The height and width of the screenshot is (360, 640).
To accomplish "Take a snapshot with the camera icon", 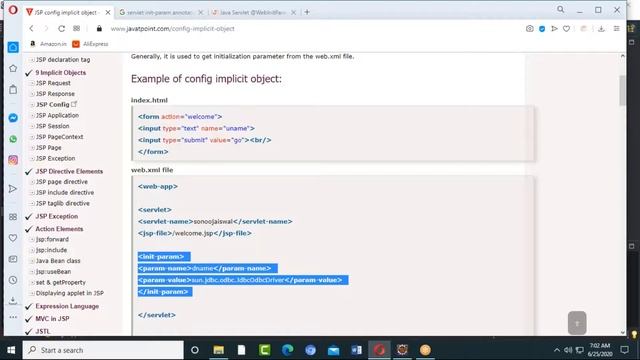I will click(x=529, y=29).
